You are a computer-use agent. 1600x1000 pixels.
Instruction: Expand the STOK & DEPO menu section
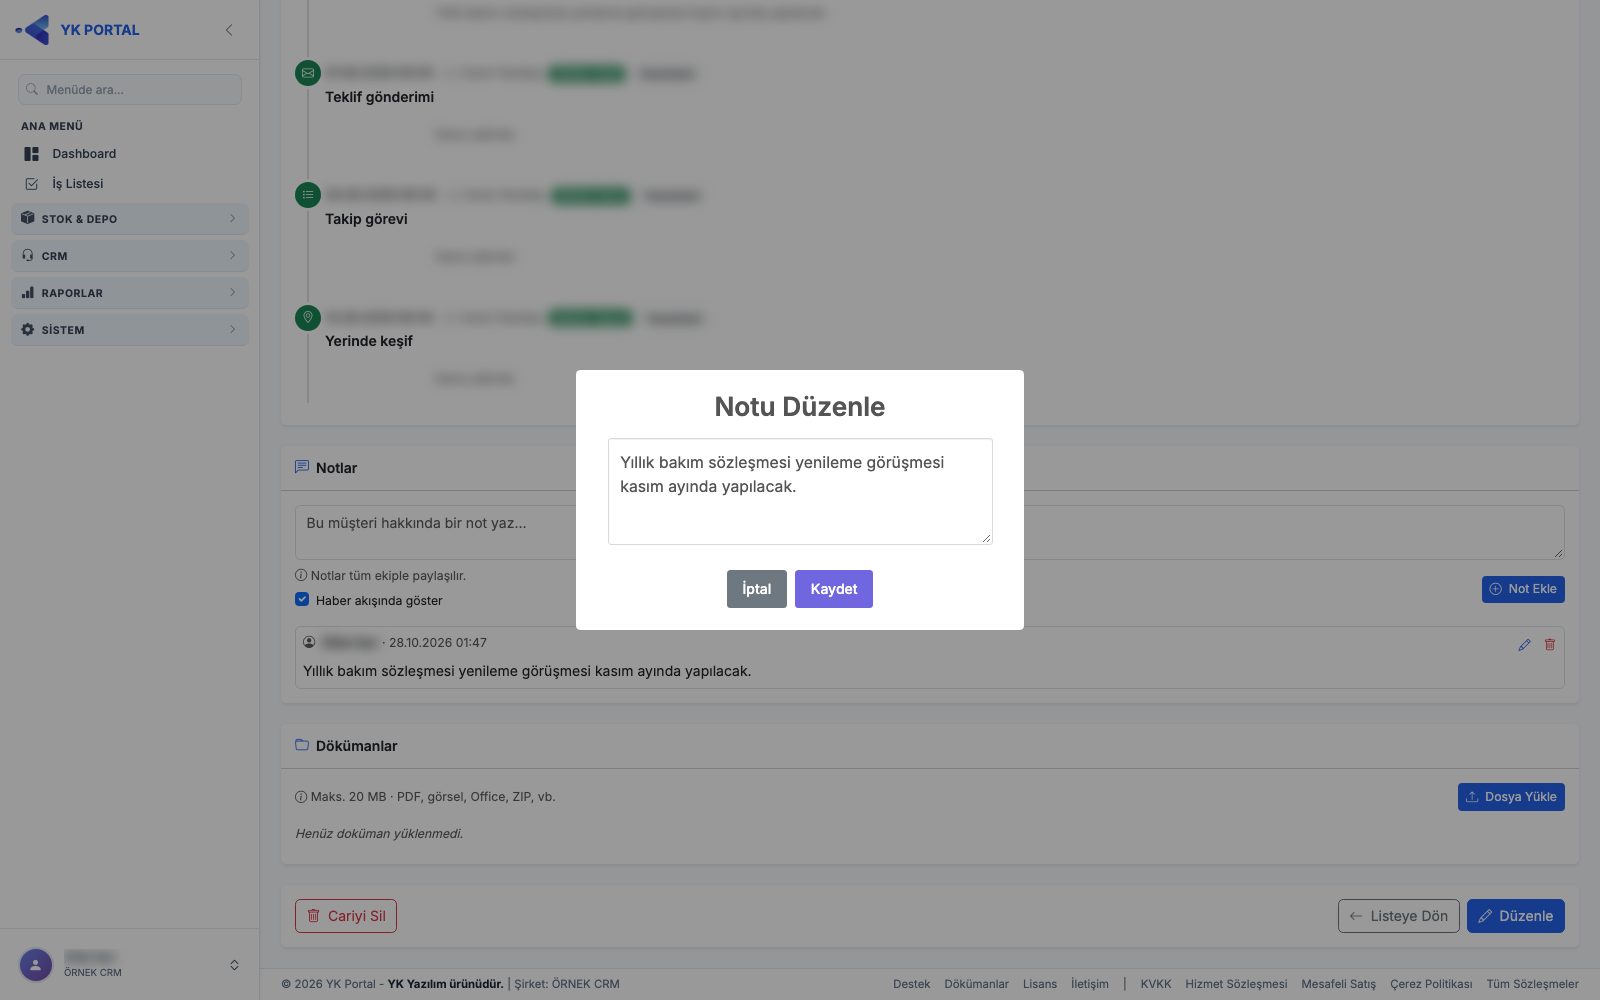pyautogui.click(x=130, y=219)
